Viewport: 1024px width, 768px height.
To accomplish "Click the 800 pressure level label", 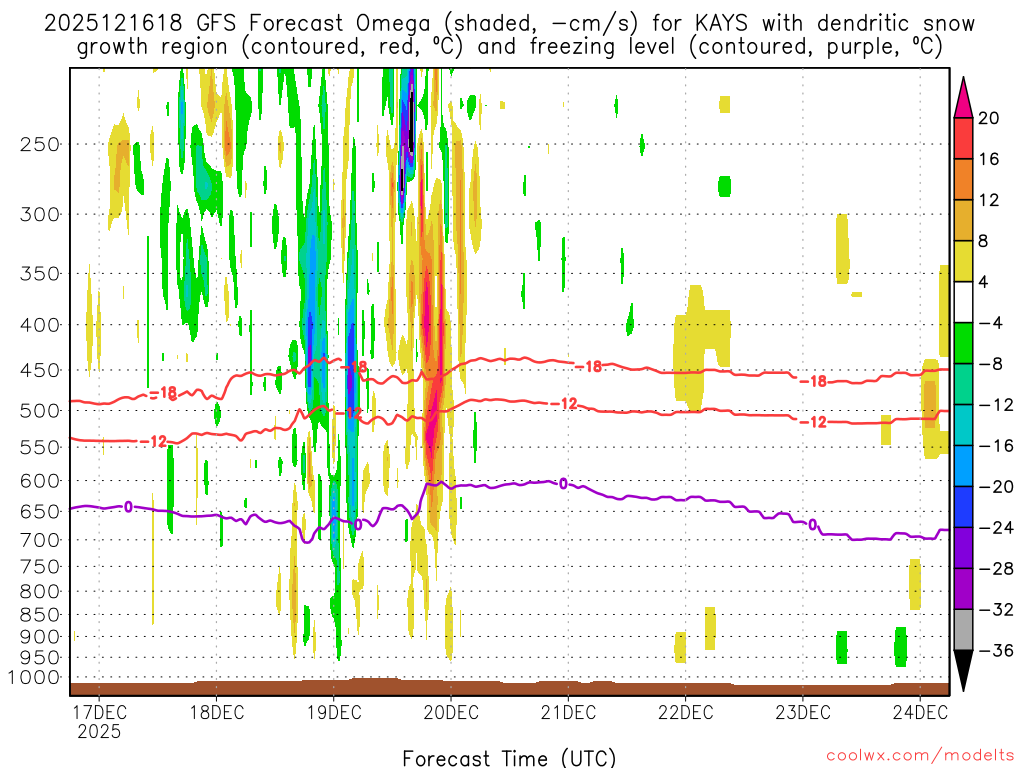I will 40,591.
